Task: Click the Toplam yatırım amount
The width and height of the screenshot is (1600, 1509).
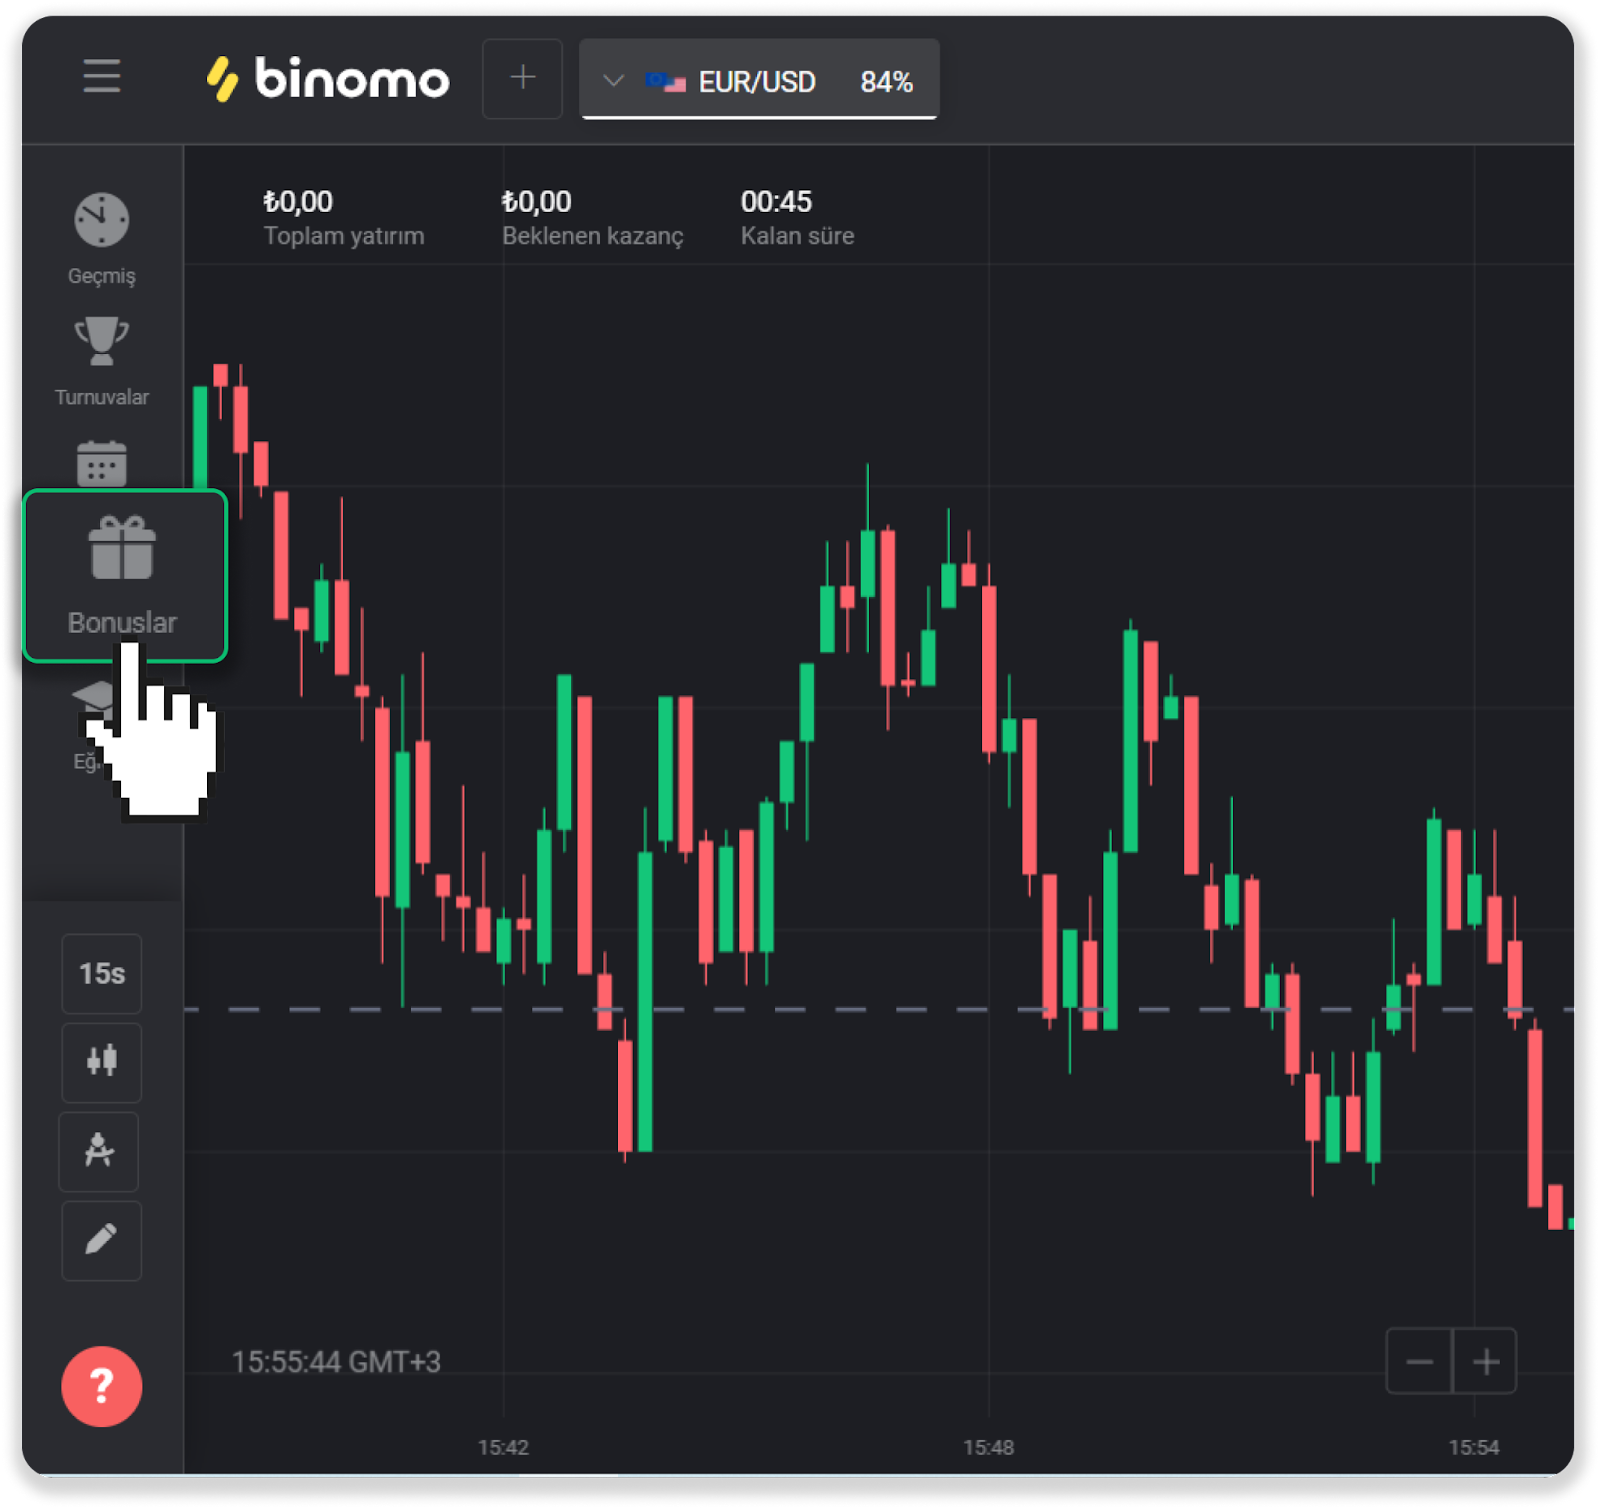Action: click(298, 202)
